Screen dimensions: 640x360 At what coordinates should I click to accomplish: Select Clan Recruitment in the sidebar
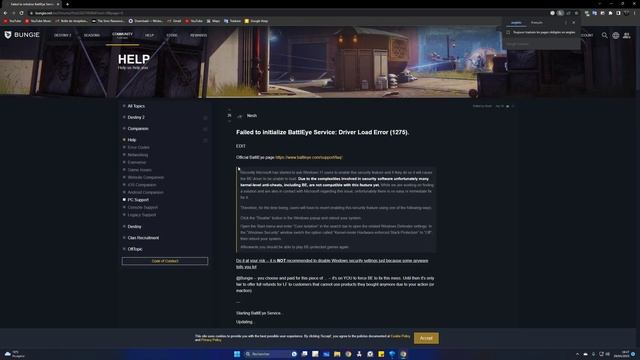tap(143, 238)
